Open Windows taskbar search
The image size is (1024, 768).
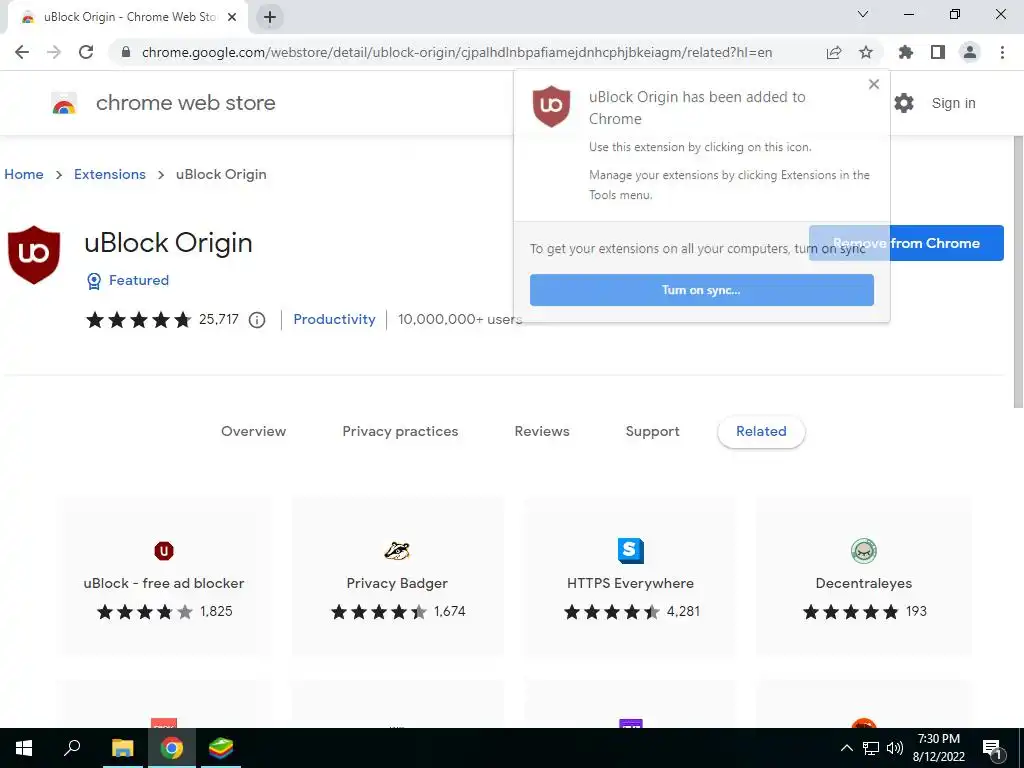pyautogui.click(x=72, y=748)
